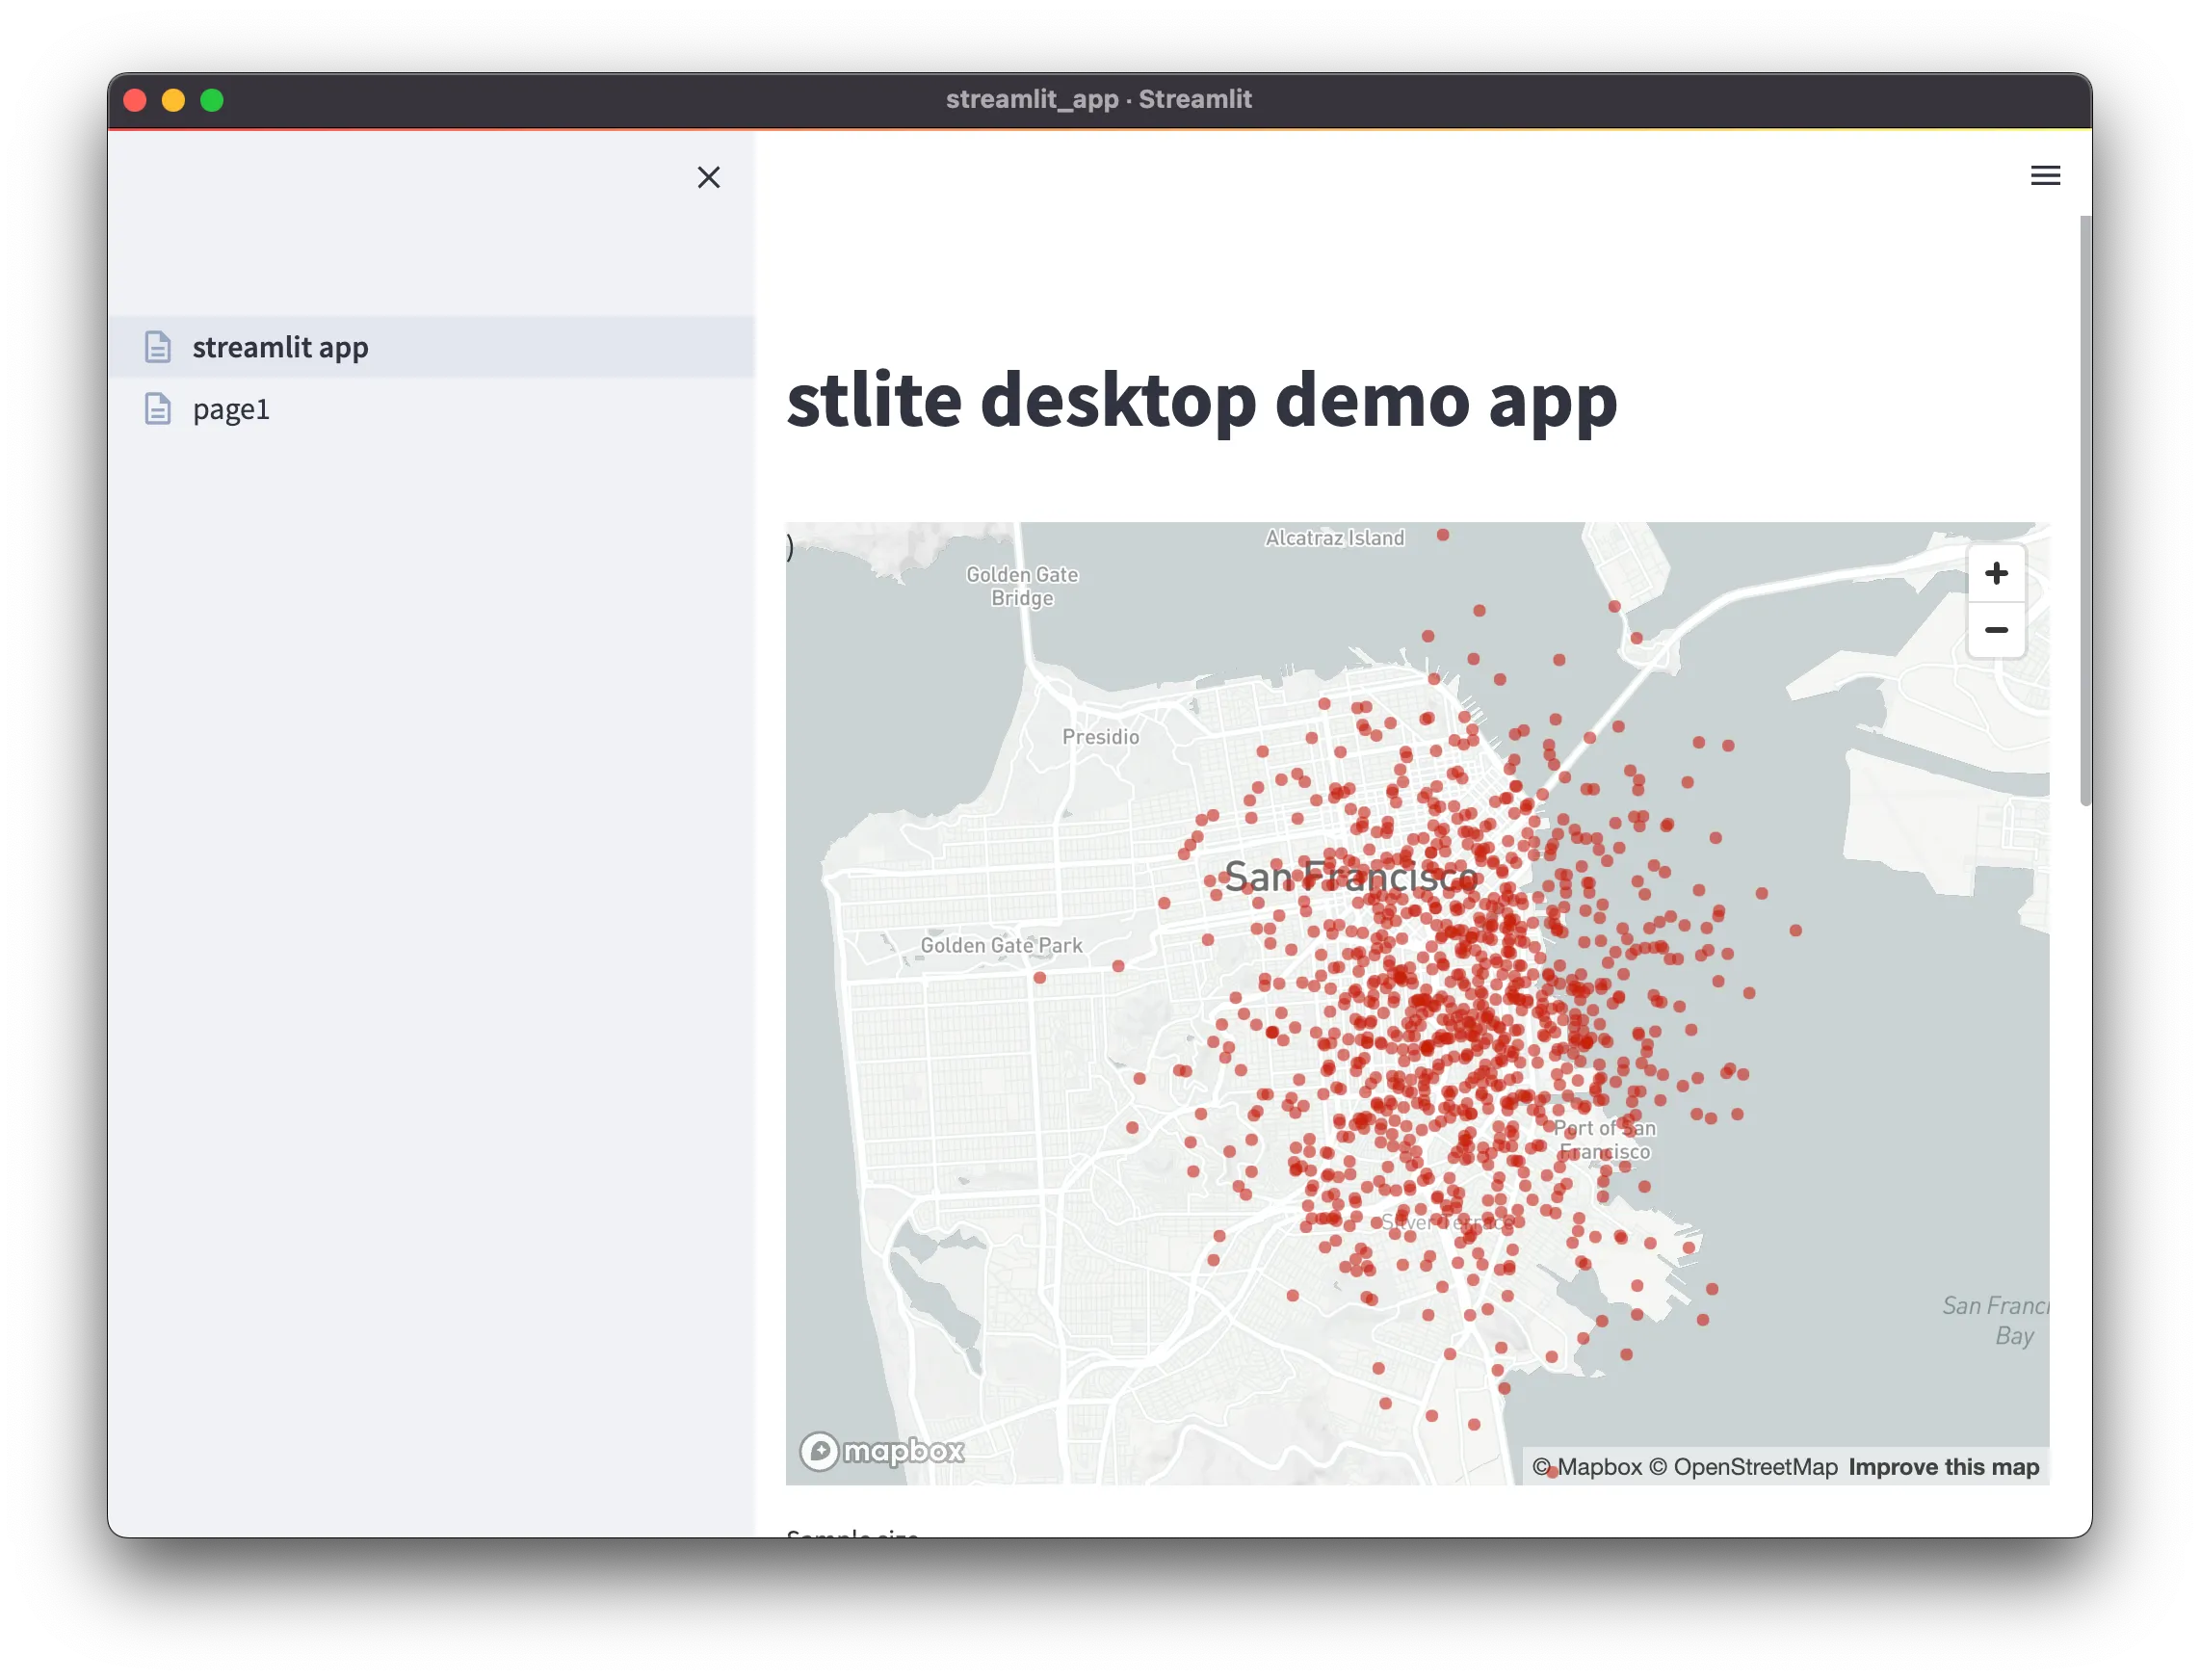This screenshot has height=1680, width=2200.
Task: Click the macOS yellow minimize button
Action: click(174, 99)
